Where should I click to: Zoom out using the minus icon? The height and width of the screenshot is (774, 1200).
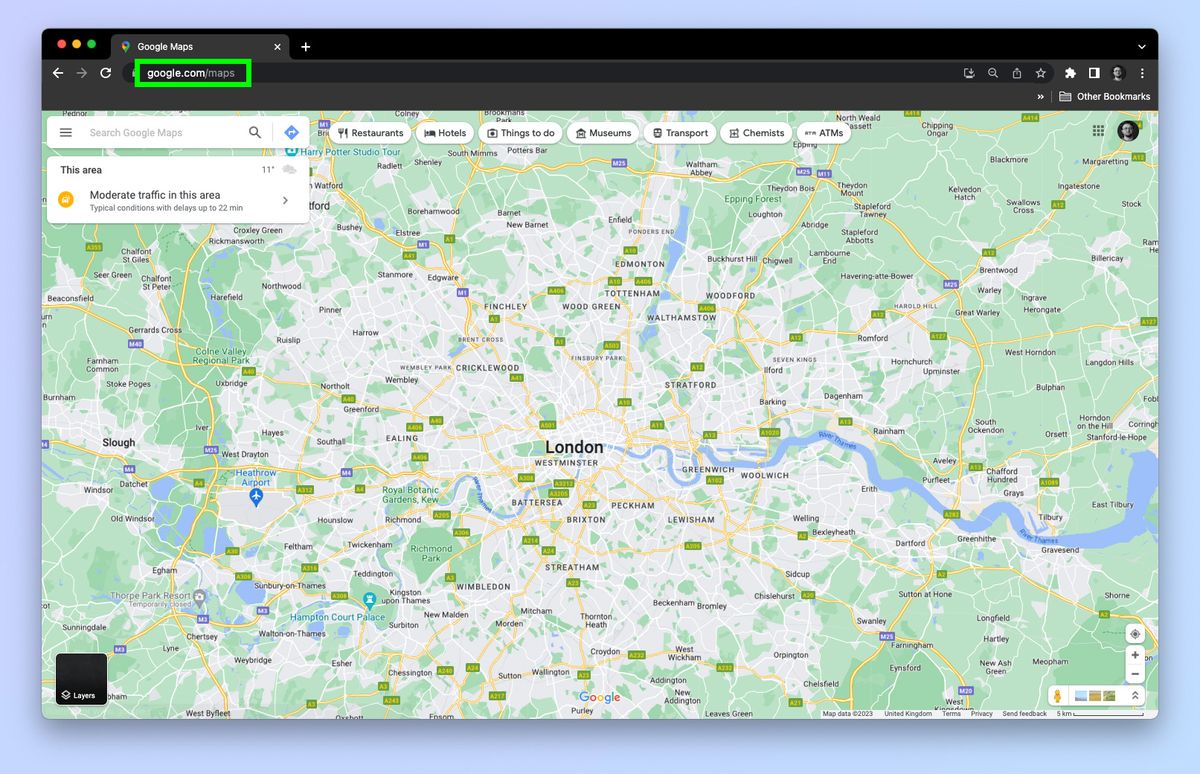pyautogui.click(x=1135, y=675)
